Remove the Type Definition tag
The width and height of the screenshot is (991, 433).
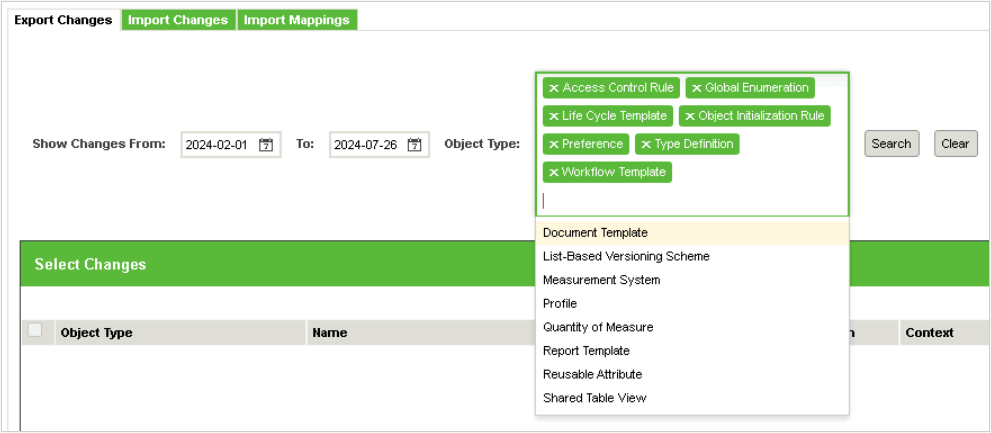(x=646, y=145)
